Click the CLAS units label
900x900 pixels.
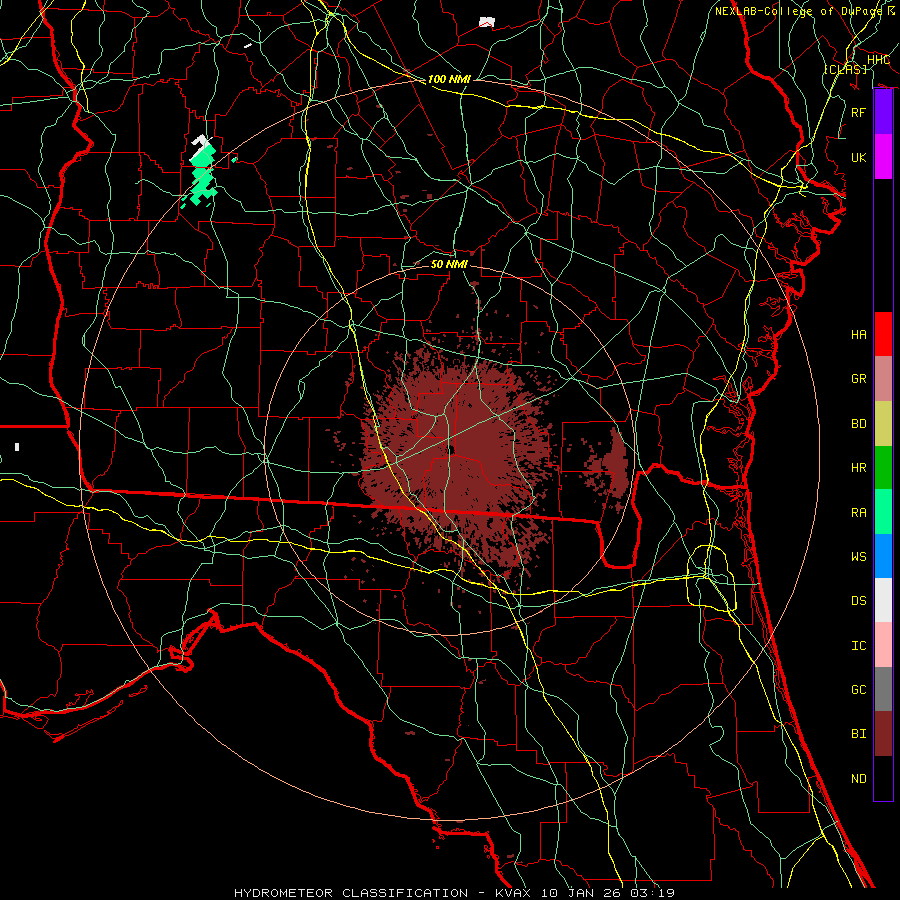pyautogui.click(x=845, y=69)
